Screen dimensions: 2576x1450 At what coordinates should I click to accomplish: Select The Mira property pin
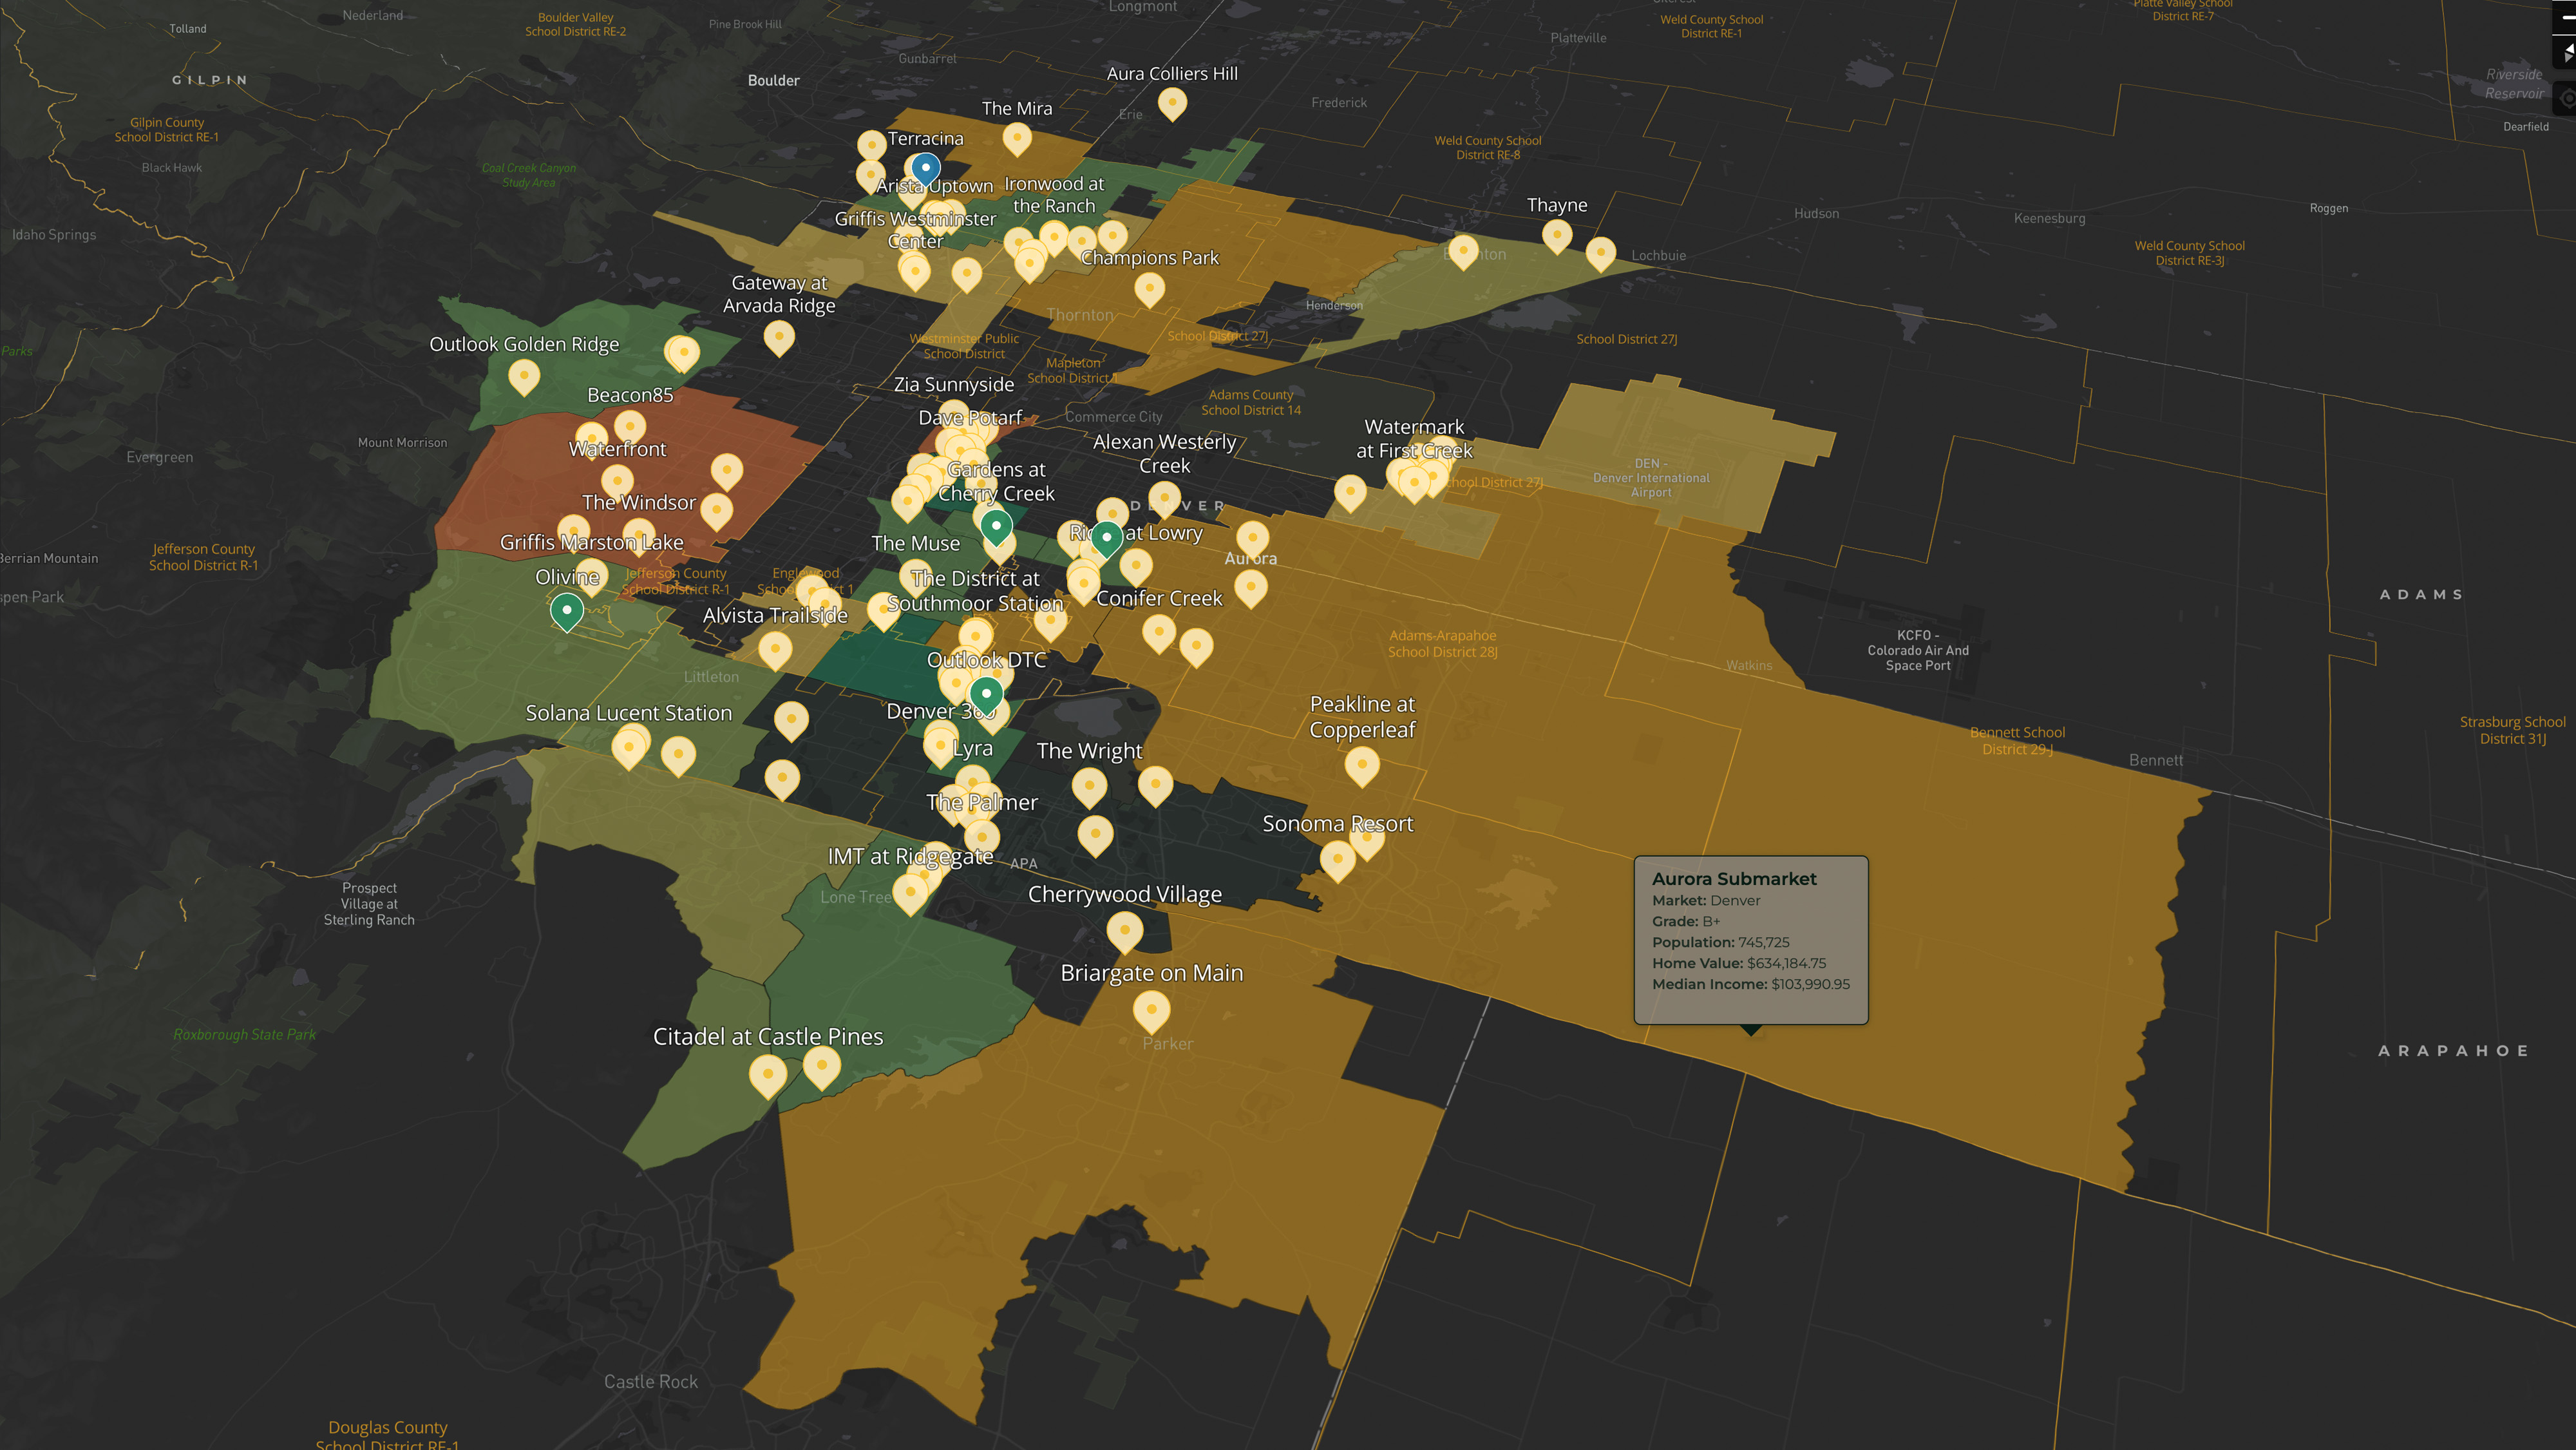coord(1017,137)
